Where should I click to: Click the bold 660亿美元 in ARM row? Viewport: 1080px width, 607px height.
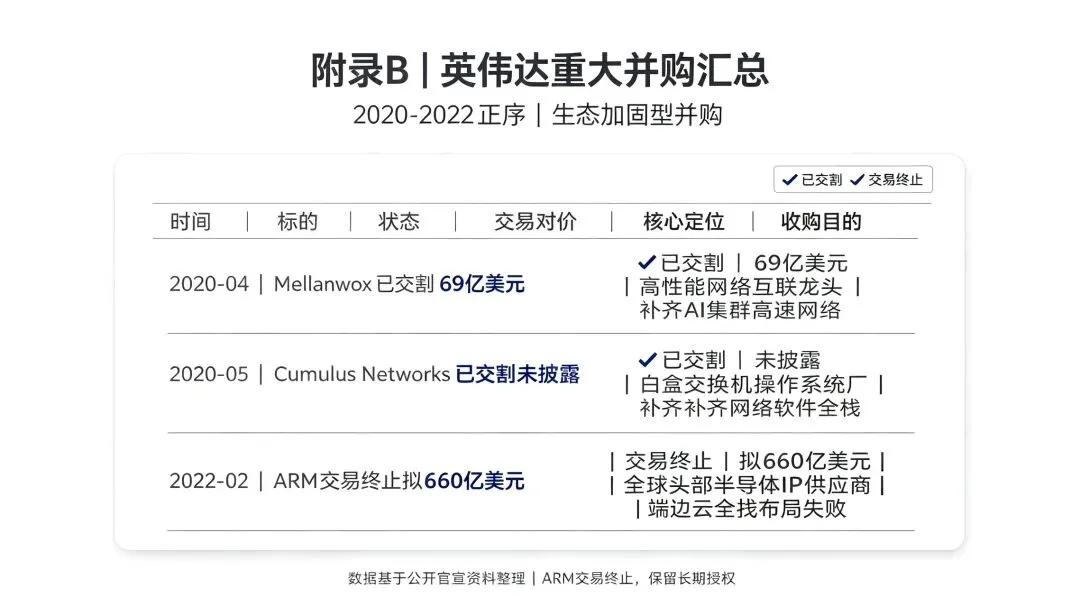(x=475, y=481)
